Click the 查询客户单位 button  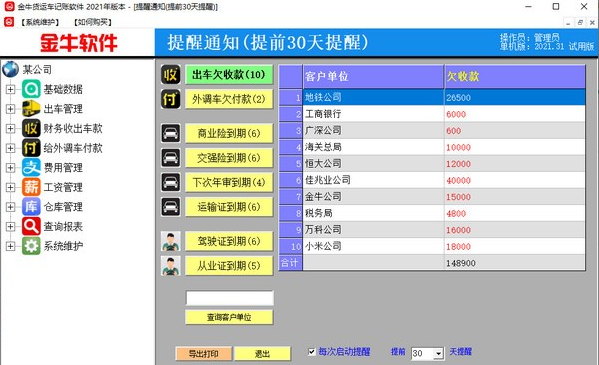tap(229, 317)
